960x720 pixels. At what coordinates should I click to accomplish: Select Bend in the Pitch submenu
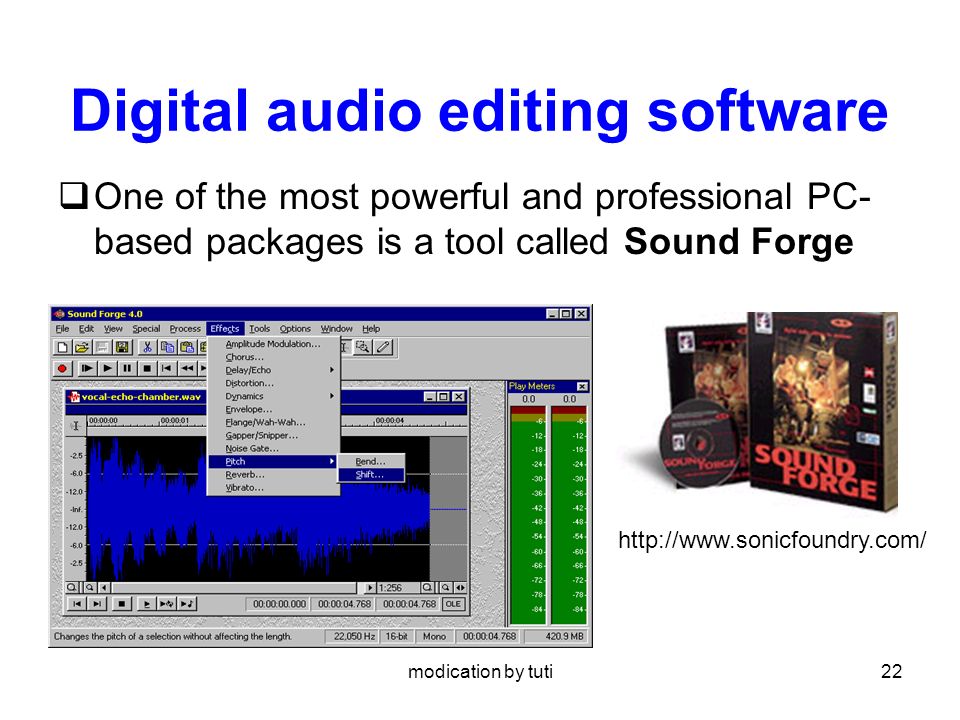(372, 462)
